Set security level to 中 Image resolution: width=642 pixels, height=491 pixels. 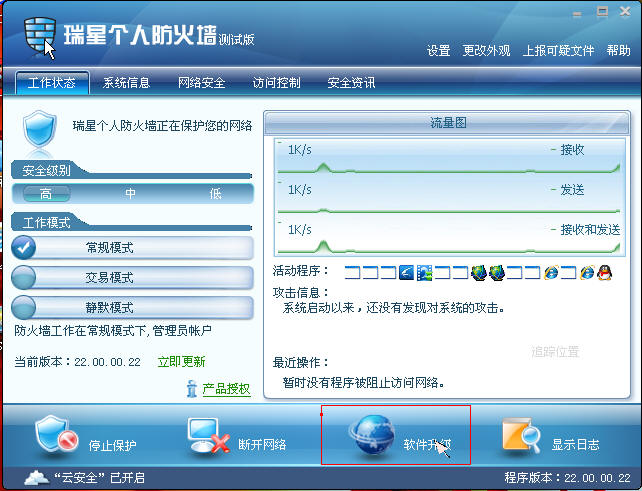click(130, 193)
